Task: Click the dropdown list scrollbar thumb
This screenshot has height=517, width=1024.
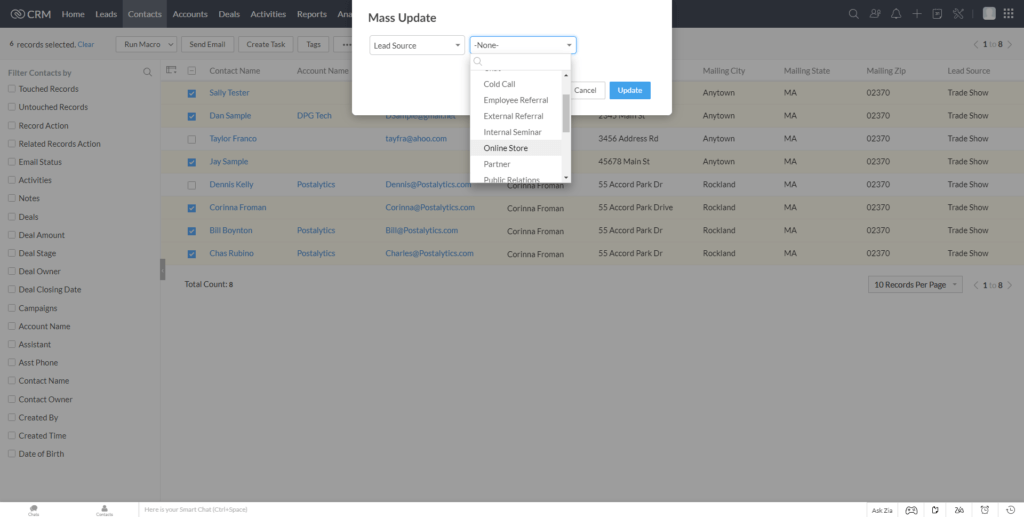Action: pos(566,113)
